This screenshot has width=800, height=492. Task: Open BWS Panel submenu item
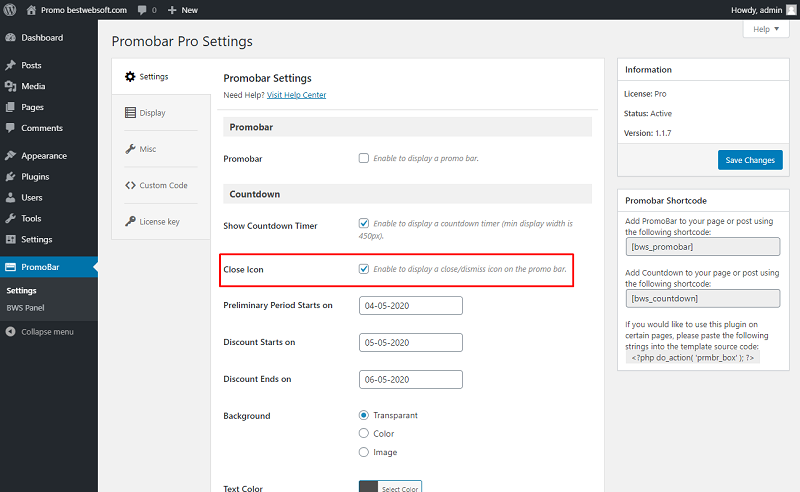(26, 308)
